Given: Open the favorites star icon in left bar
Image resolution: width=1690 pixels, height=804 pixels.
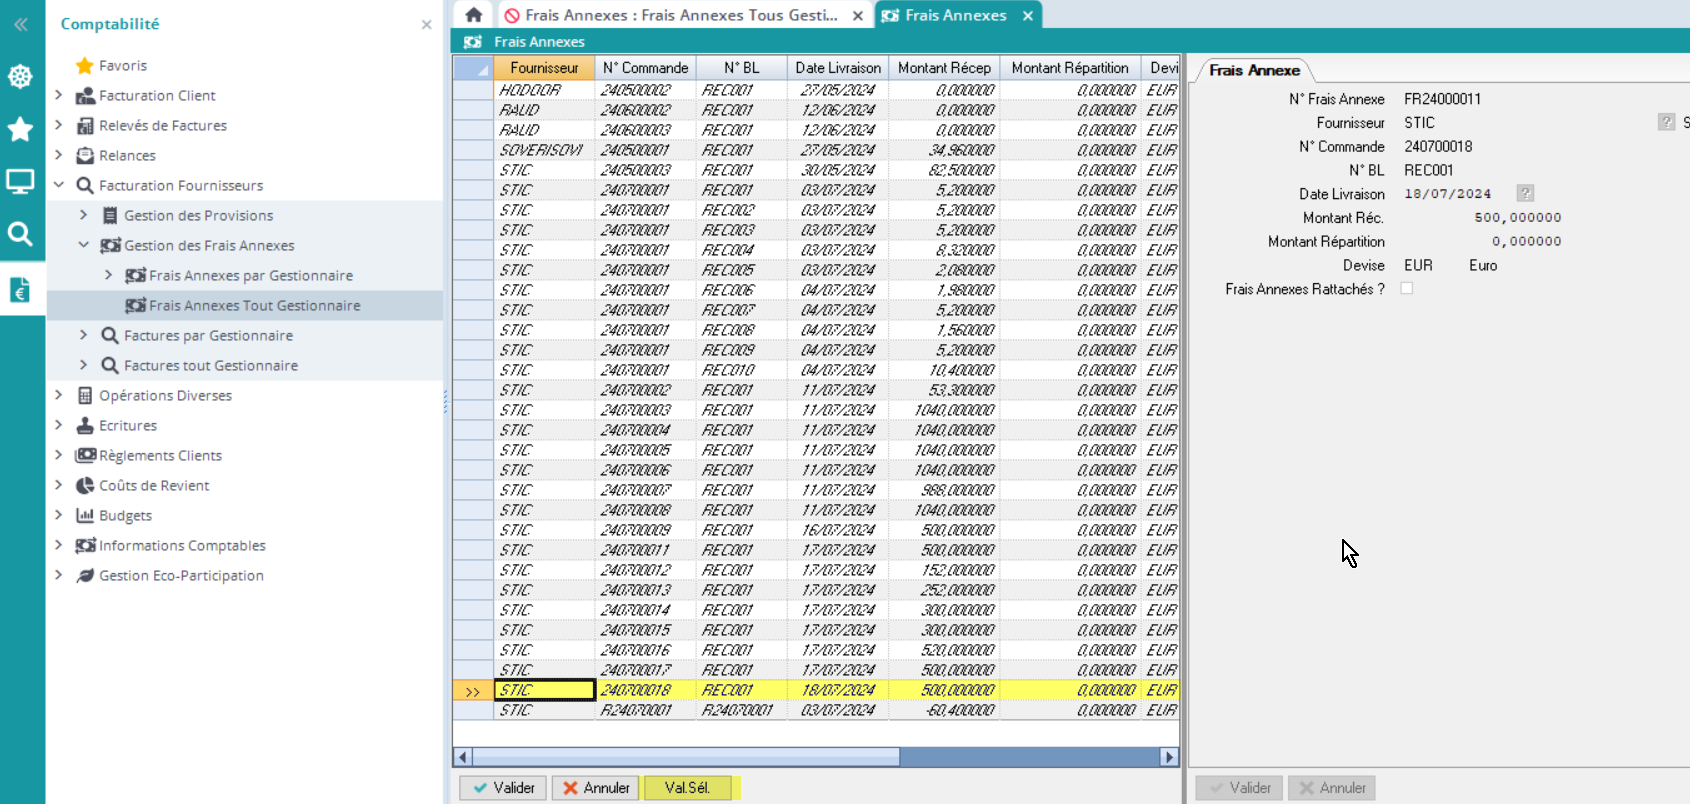Looking at the screenshot, I should [x=20, y=129].
